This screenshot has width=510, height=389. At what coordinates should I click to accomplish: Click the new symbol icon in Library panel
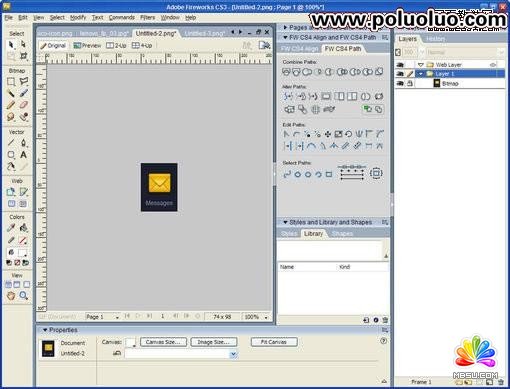tap(366, 320)
